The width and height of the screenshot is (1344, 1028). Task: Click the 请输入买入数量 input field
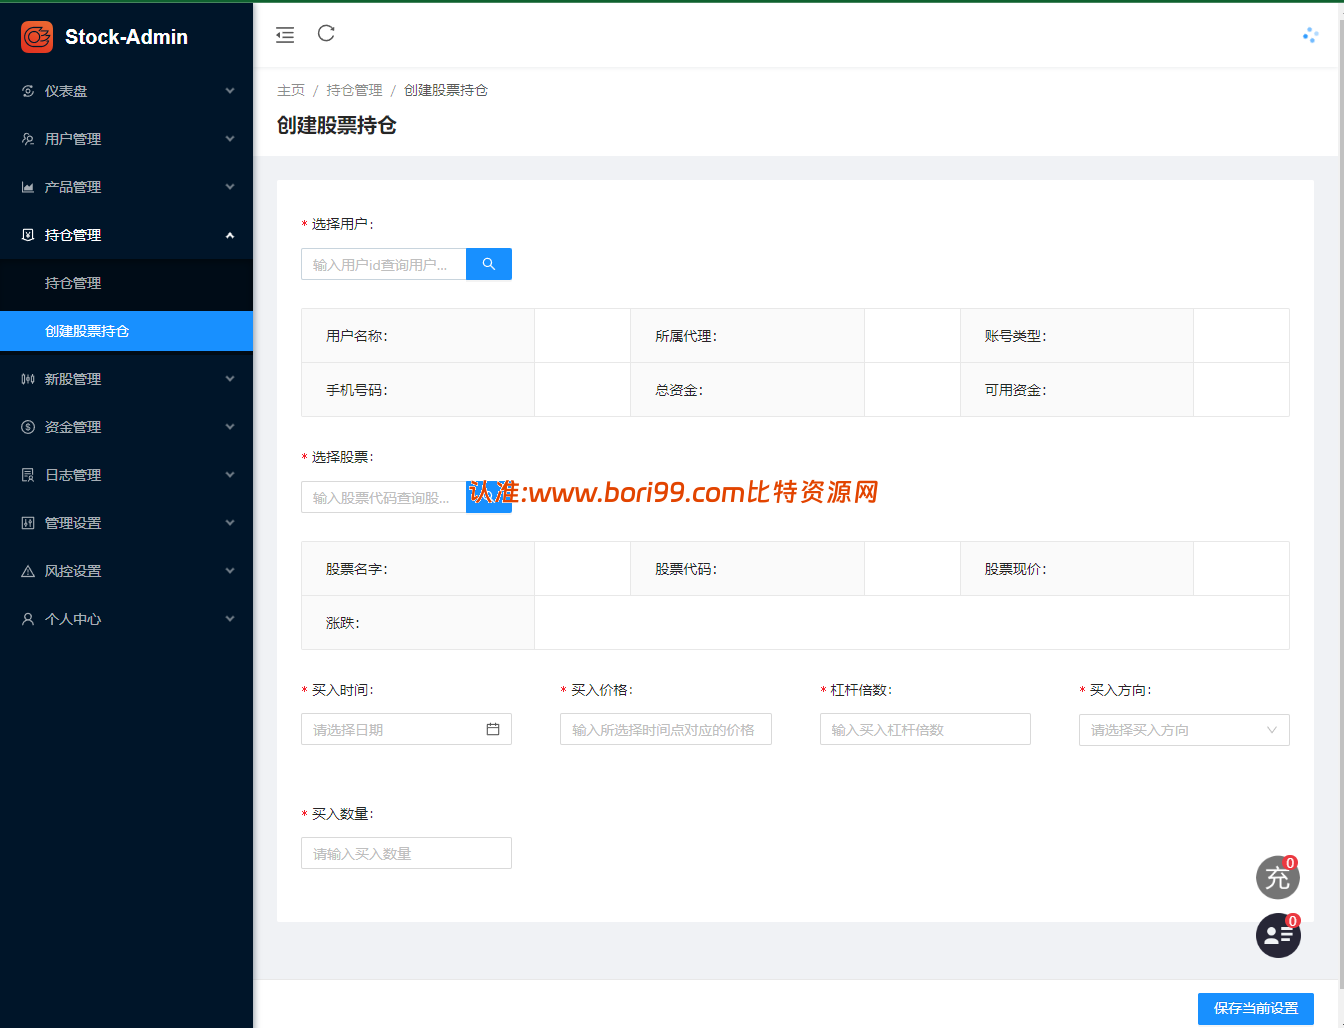(406, 853)
